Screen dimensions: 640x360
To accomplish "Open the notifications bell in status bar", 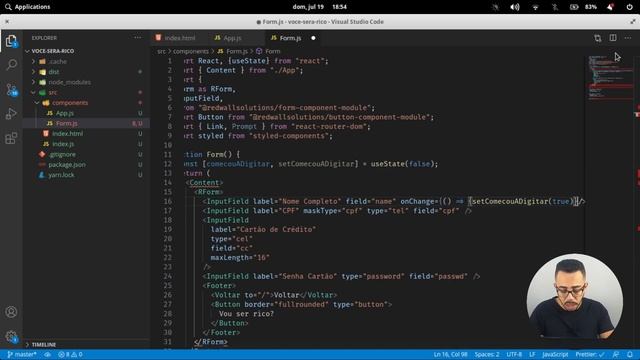I will [630, 354].
